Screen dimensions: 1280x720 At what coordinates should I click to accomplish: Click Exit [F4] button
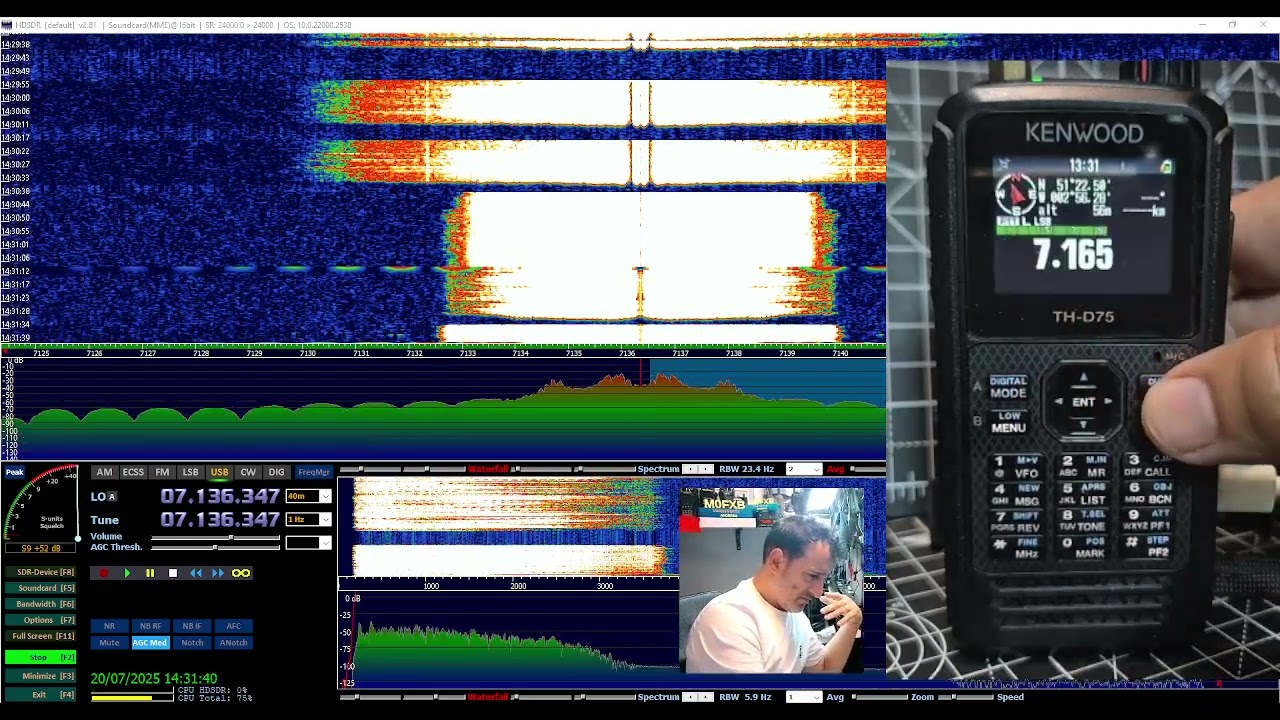coord(40,694)
